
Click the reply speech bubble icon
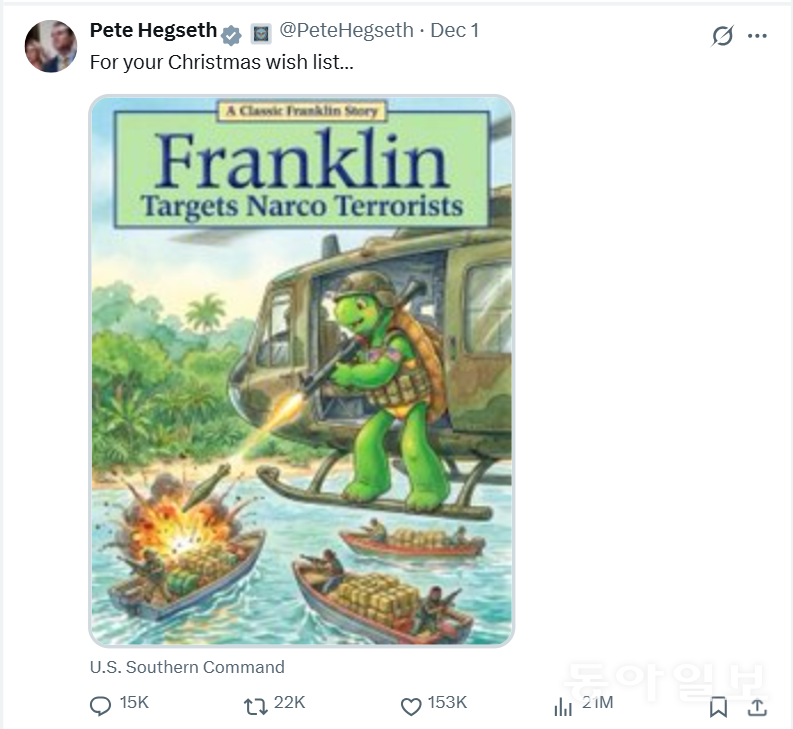[x=100, y=706]
